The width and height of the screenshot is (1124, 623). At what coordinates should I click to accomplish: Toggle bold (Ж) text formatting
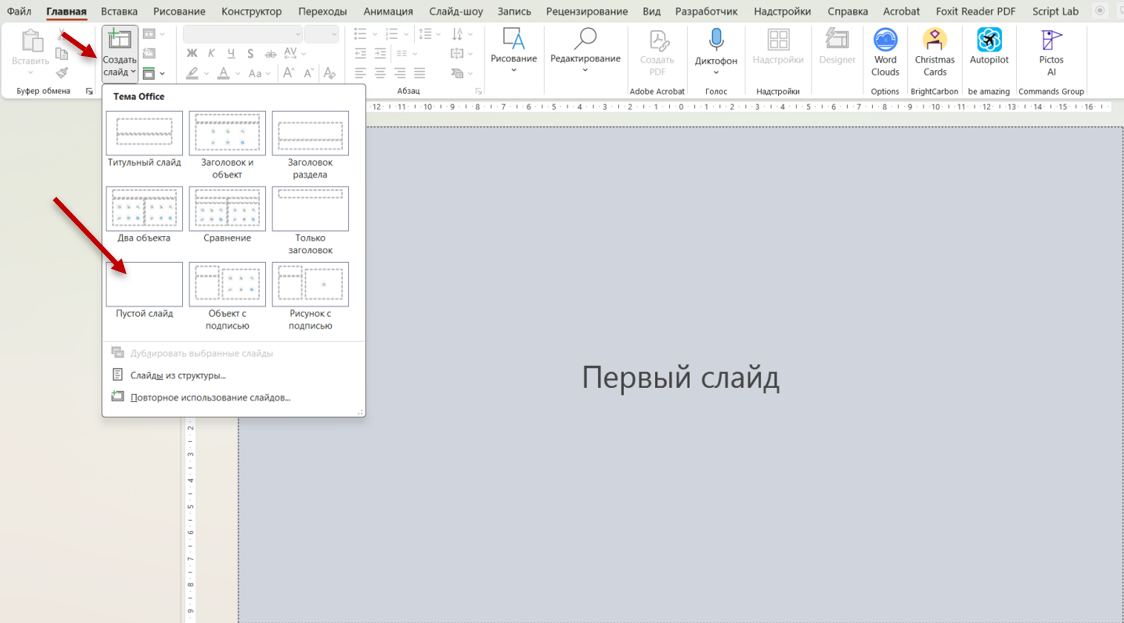click(192, 54)
